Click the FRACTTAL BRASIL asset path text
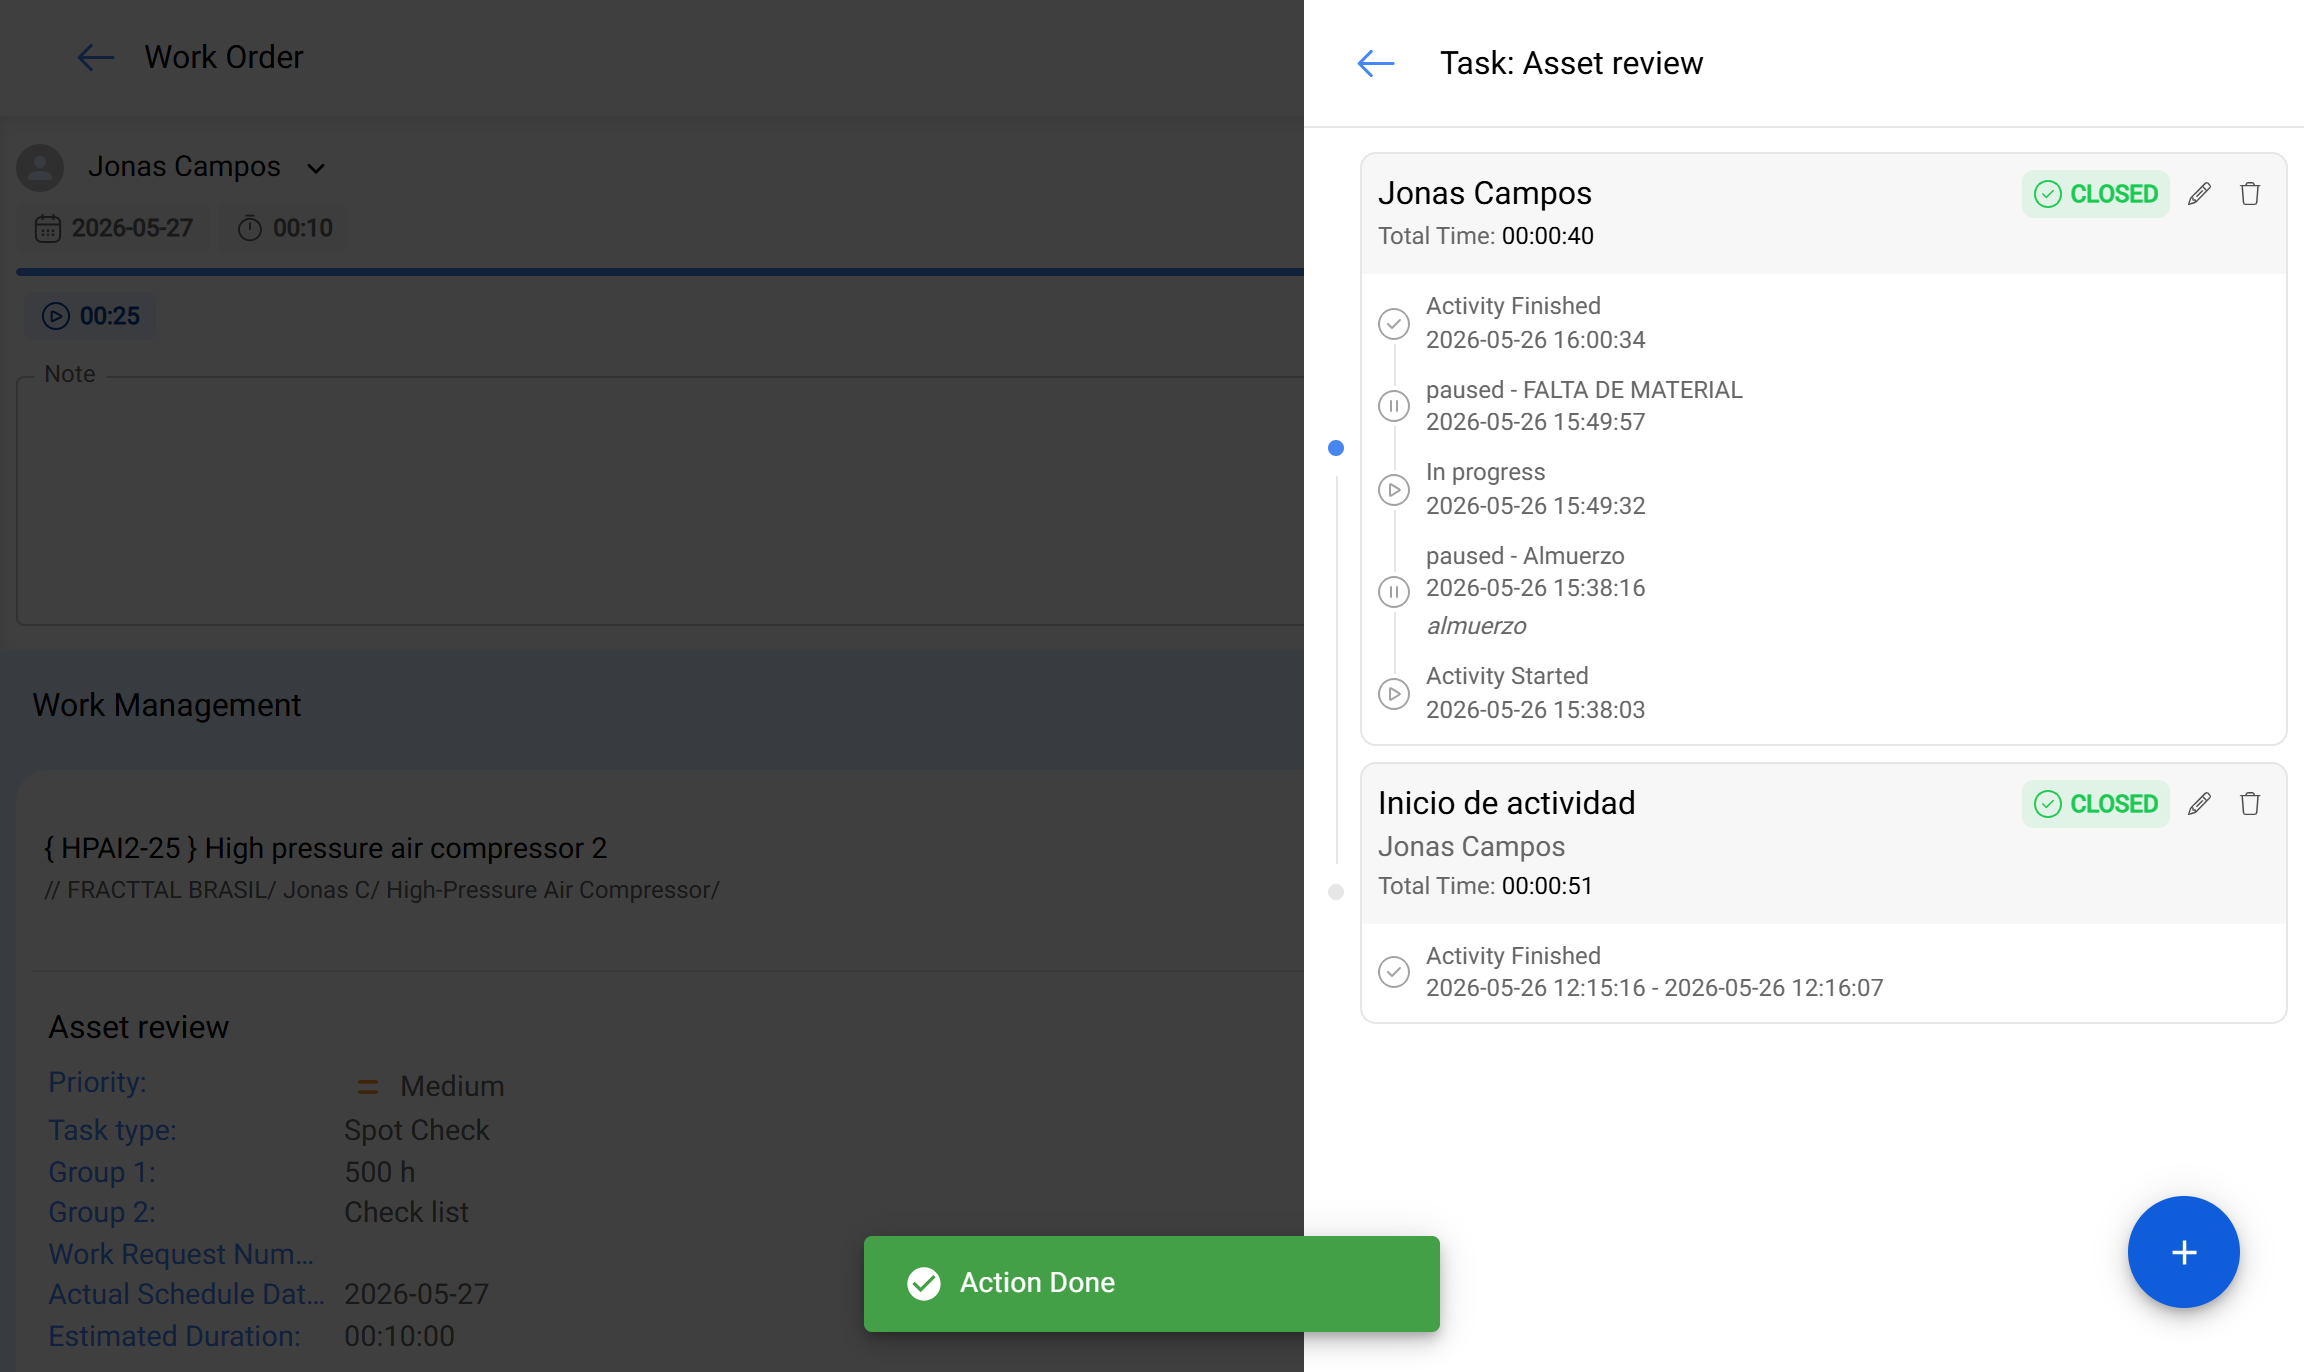2304x1372 pixels. [x=382, y=890]
